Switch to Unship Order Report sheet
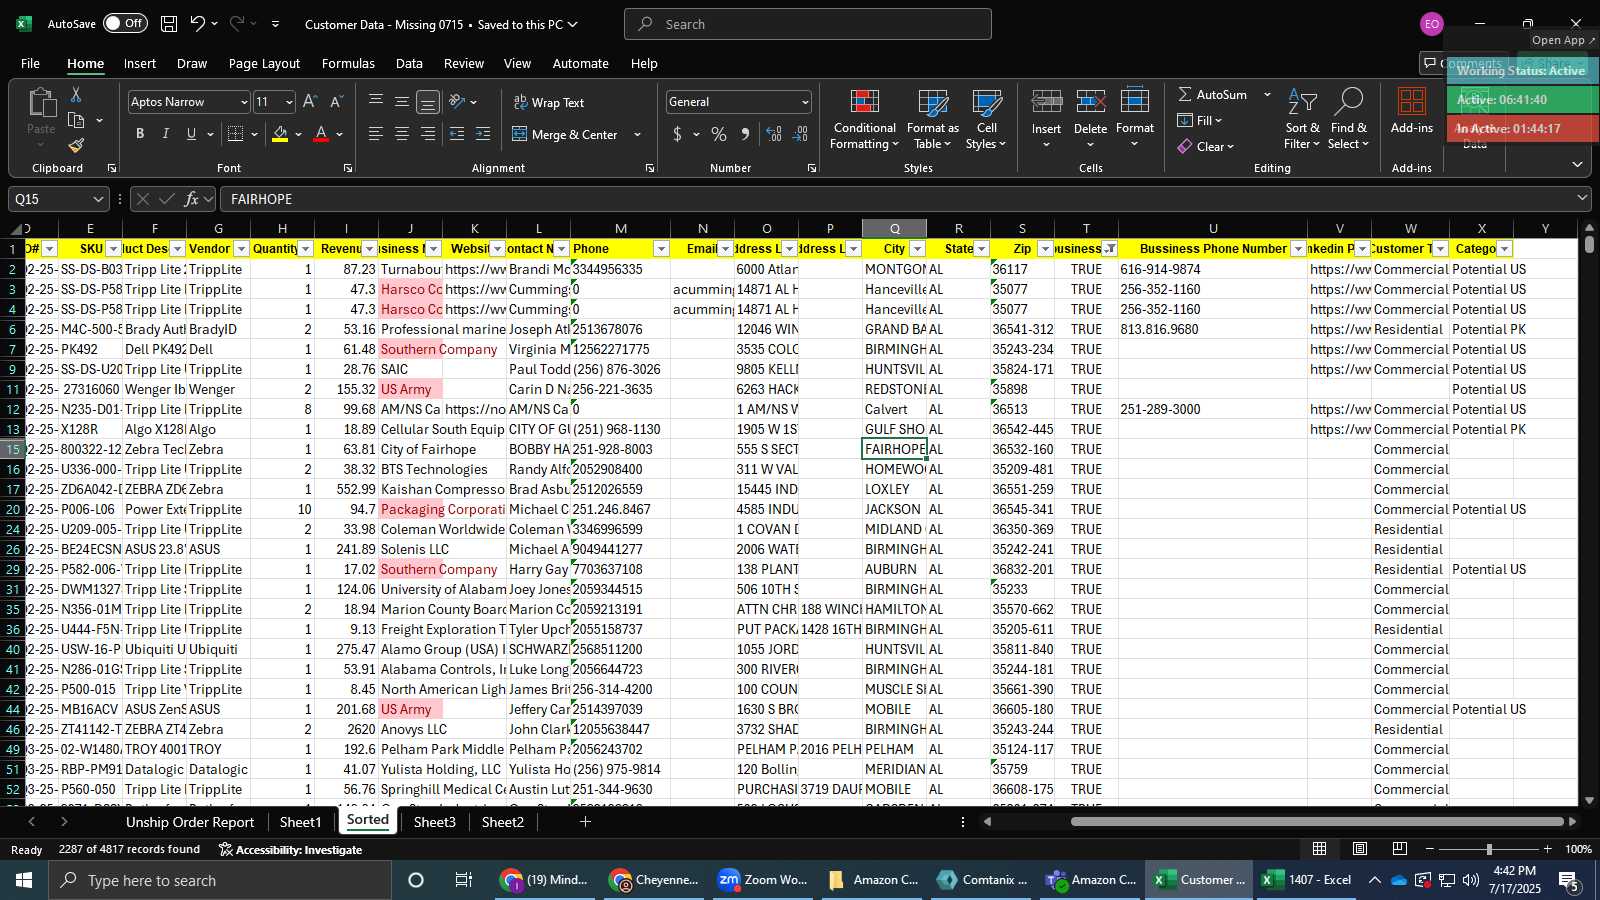Screen dimensions: 1600x900 190,822
